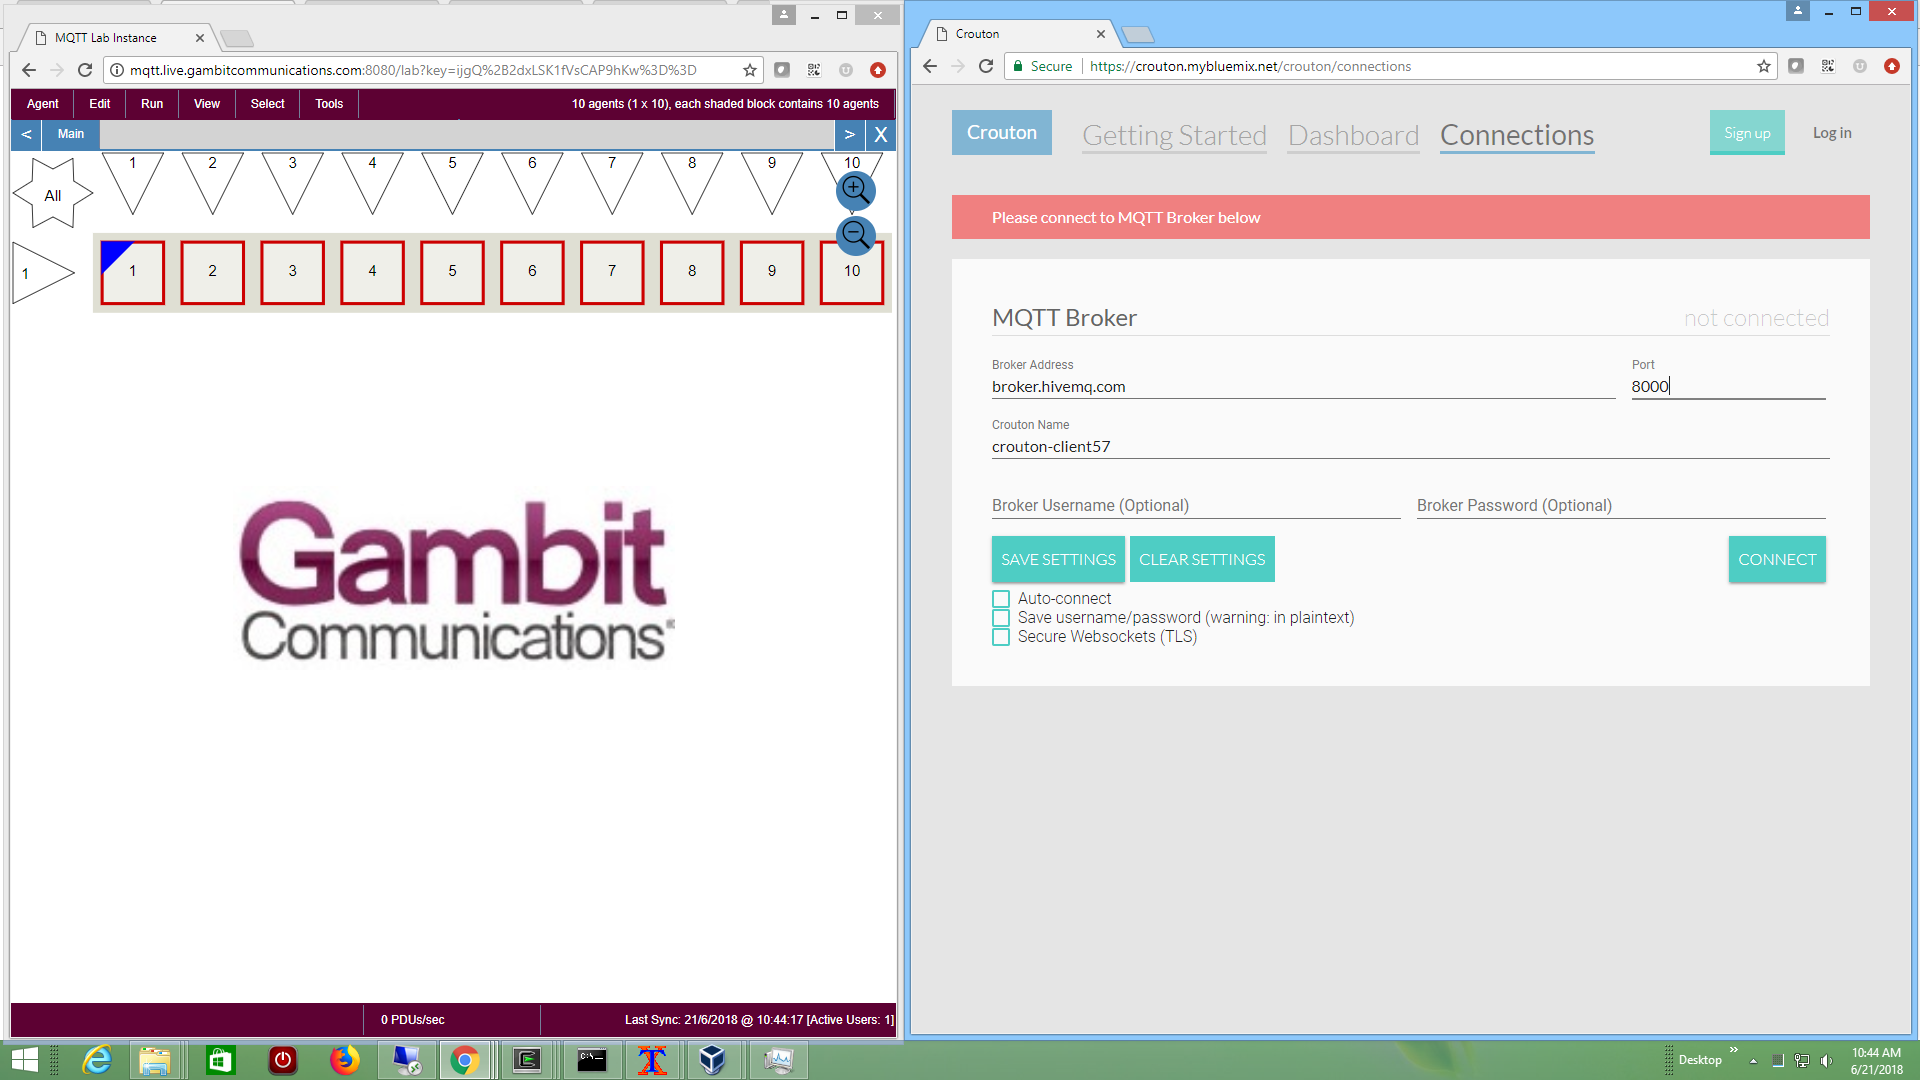The width and height of the screenshot is (1920, 1080).
Task: Expand the Desktop toolbar chevron
Action: (1734, 1050)
